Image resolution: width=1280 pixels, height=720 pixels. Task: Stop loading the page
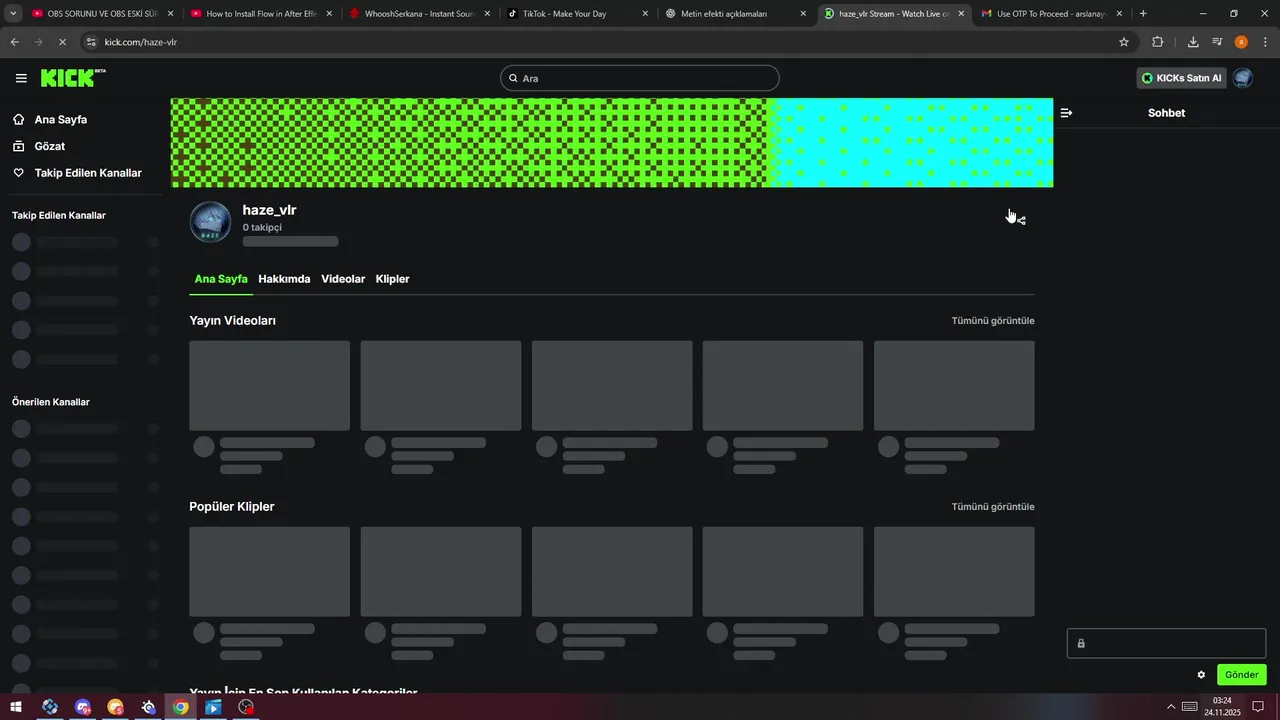tap(62, 42)
